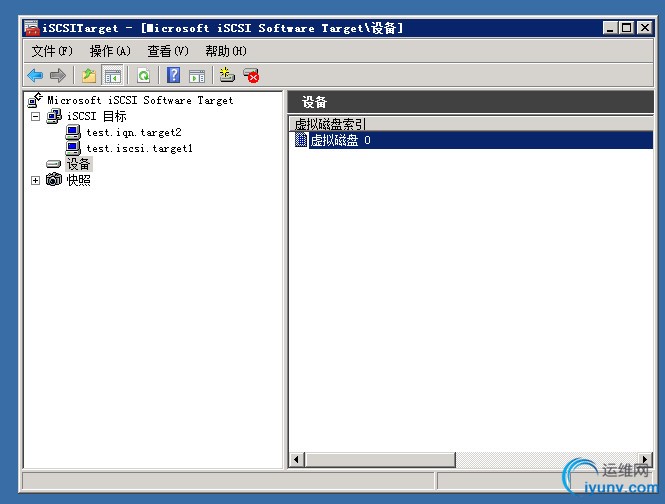Click the blue Back arrow toolbar icon

[x=35, y=76]
